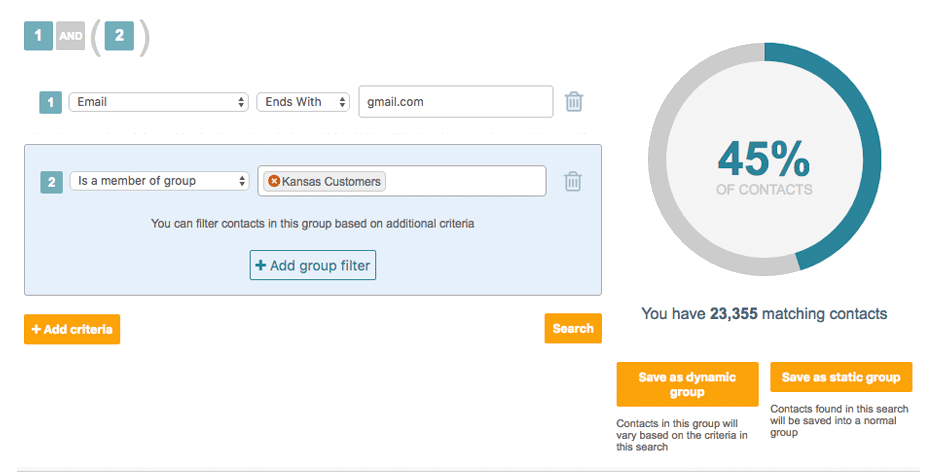Click the AND operator badge
This screenshot has height=472, width=940.
69,35
